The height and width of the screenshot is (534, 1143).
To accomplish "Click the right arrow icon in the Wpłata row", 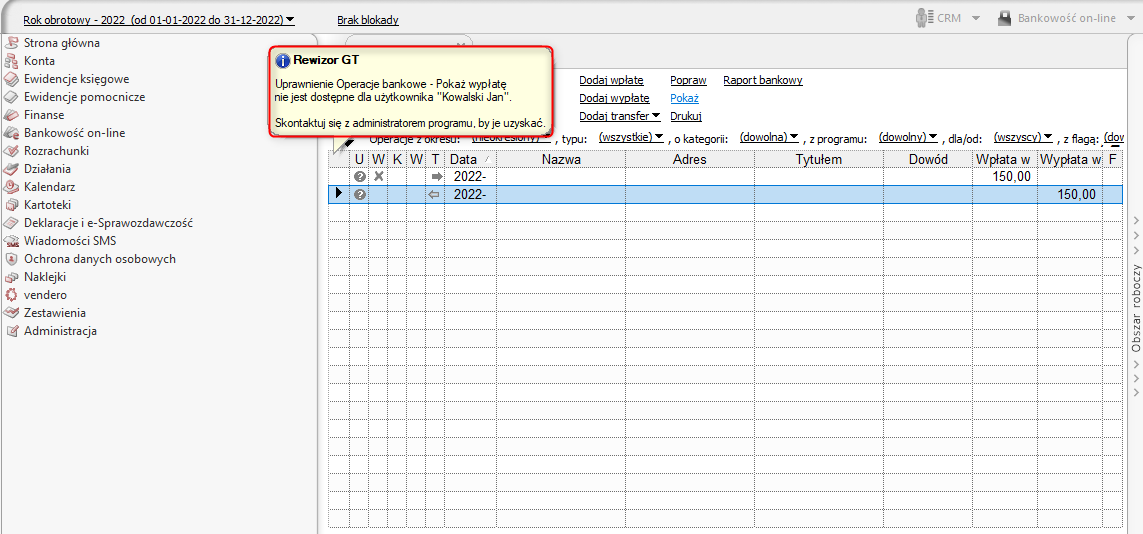I will (x=437, y=176).
